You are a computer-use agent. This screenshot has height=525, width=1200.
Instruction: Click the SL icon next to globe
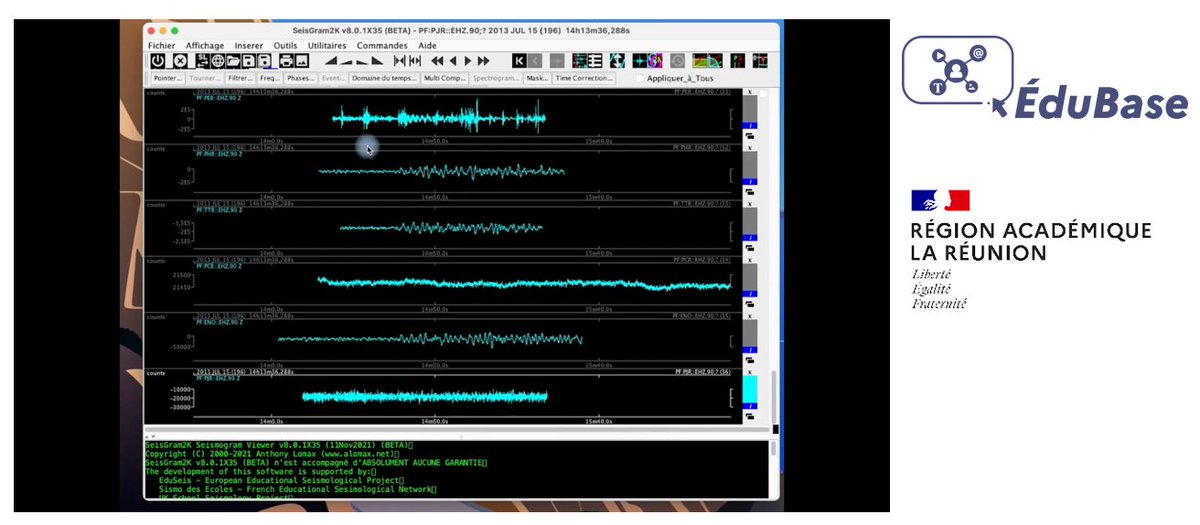point(202,61)
